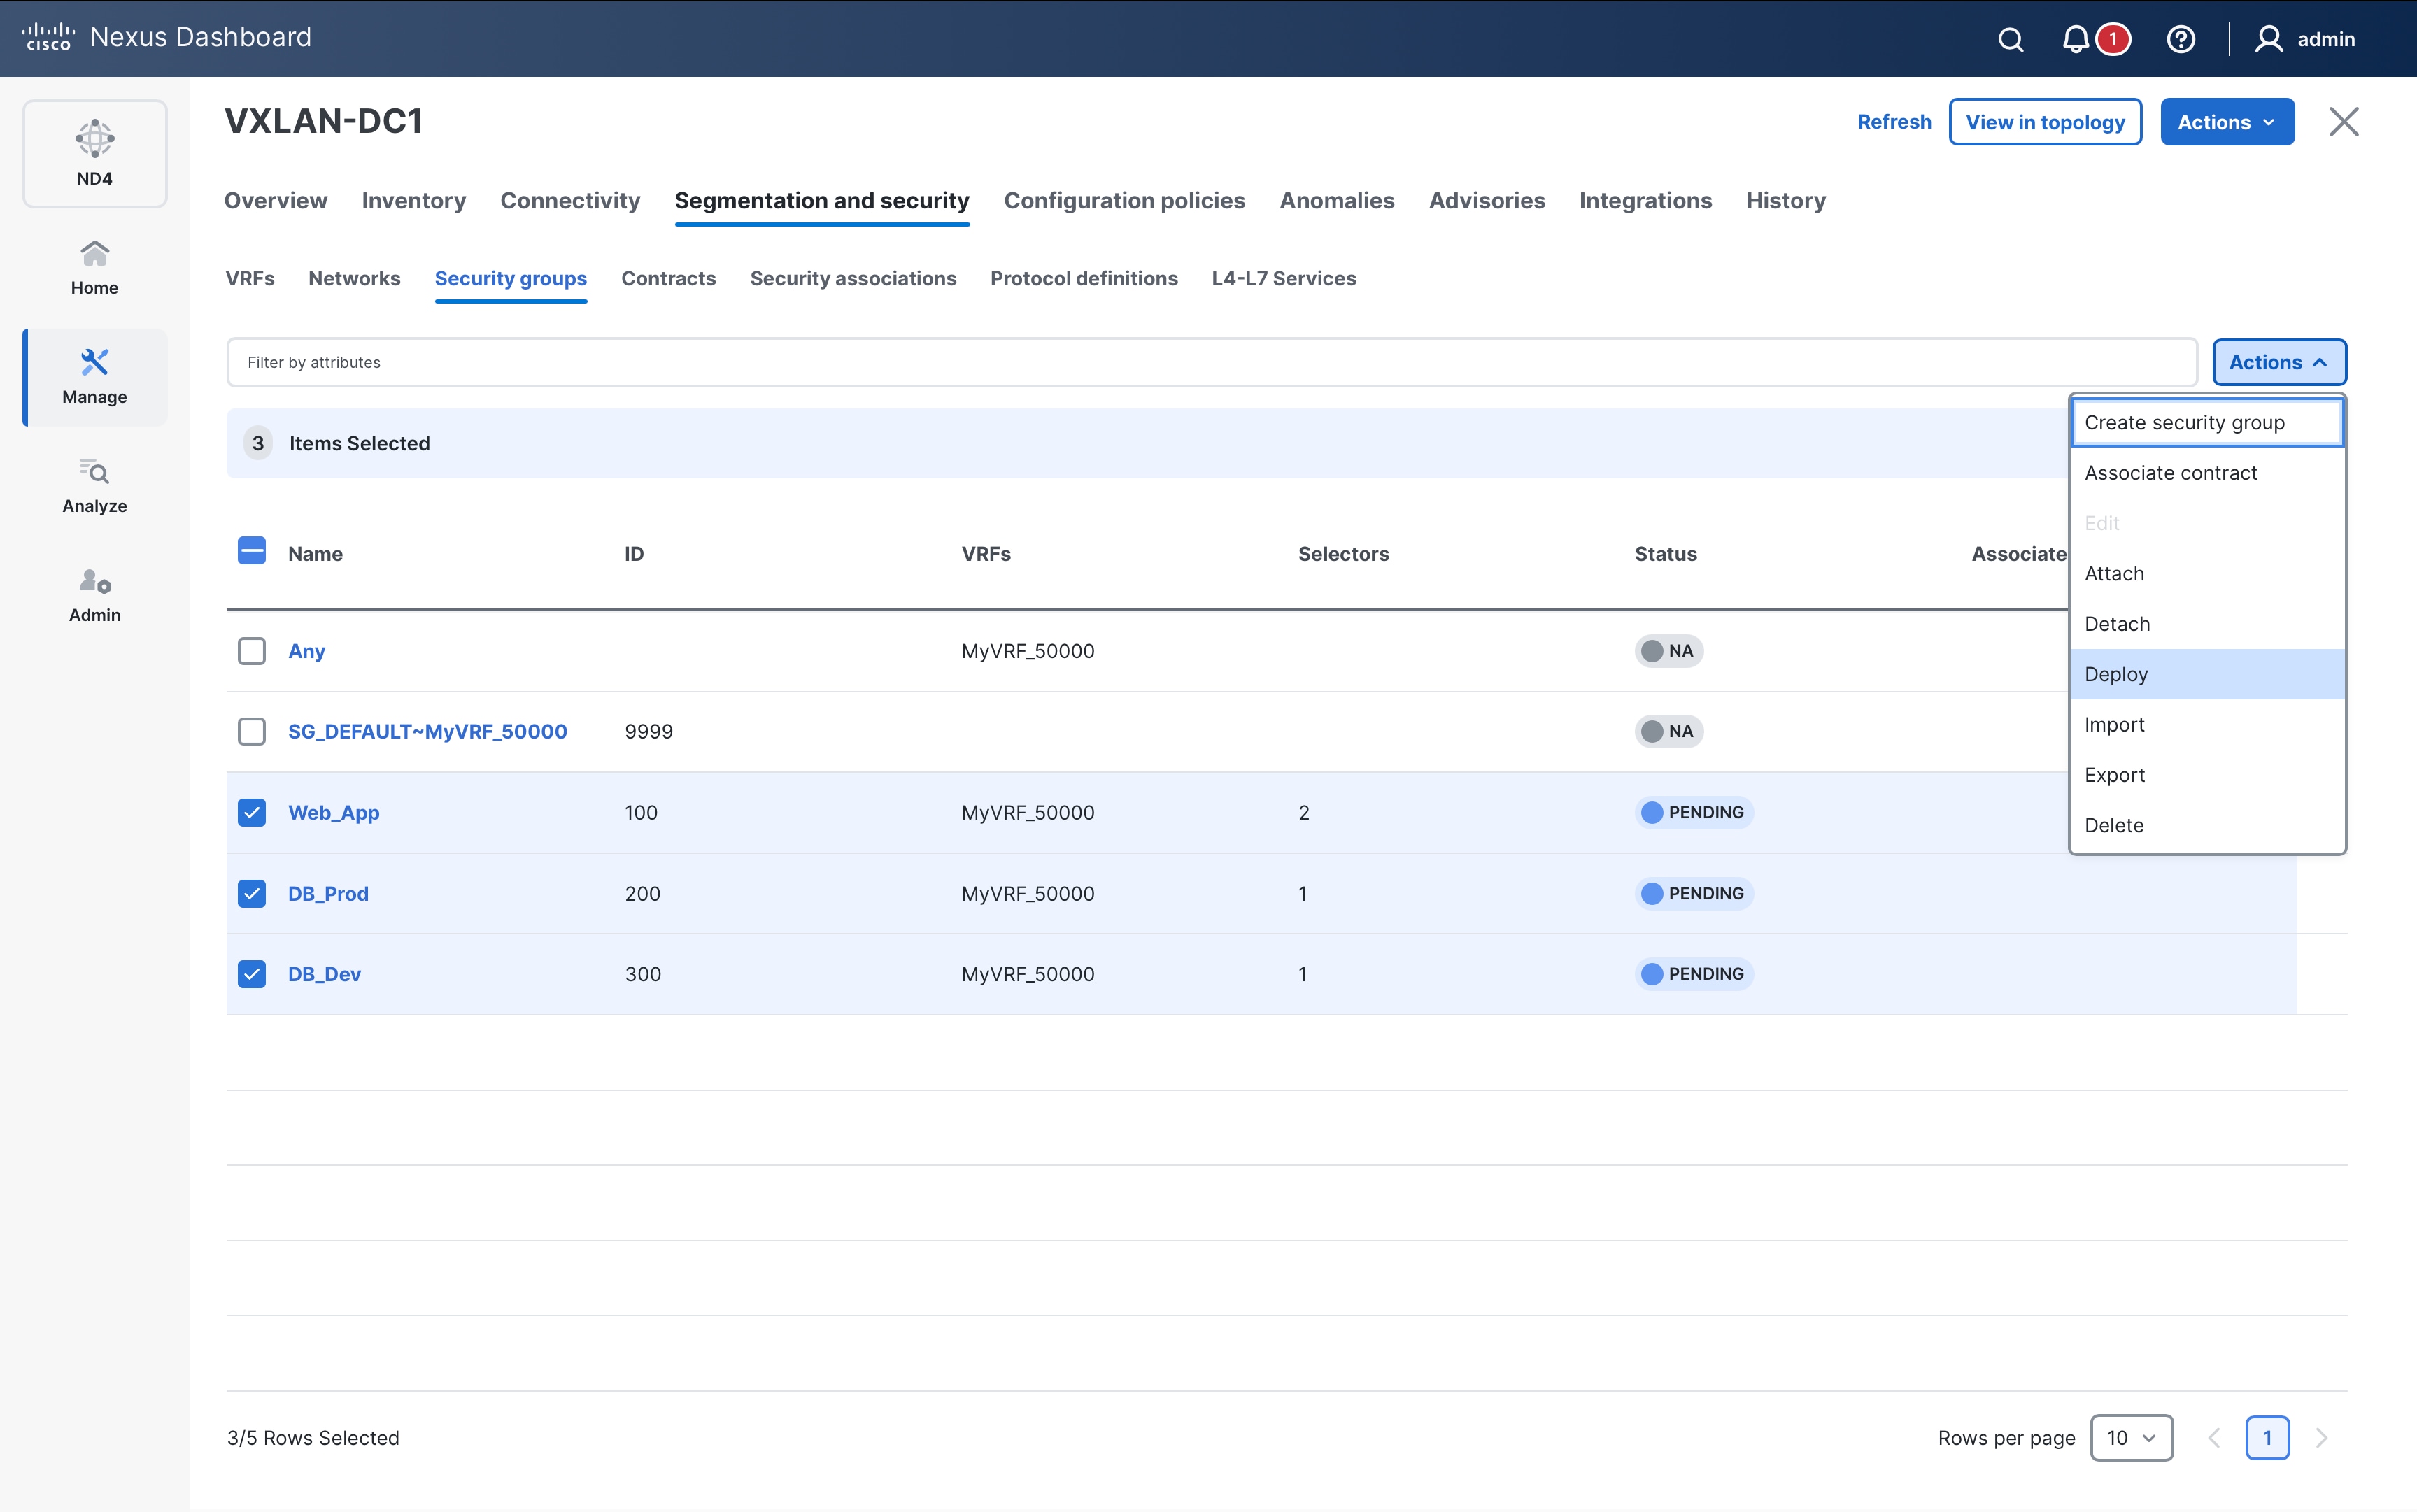Select Create security group menu item
This screenshot has width=2417, height=1512.
pyautogui.click(x=2207, y=422)
